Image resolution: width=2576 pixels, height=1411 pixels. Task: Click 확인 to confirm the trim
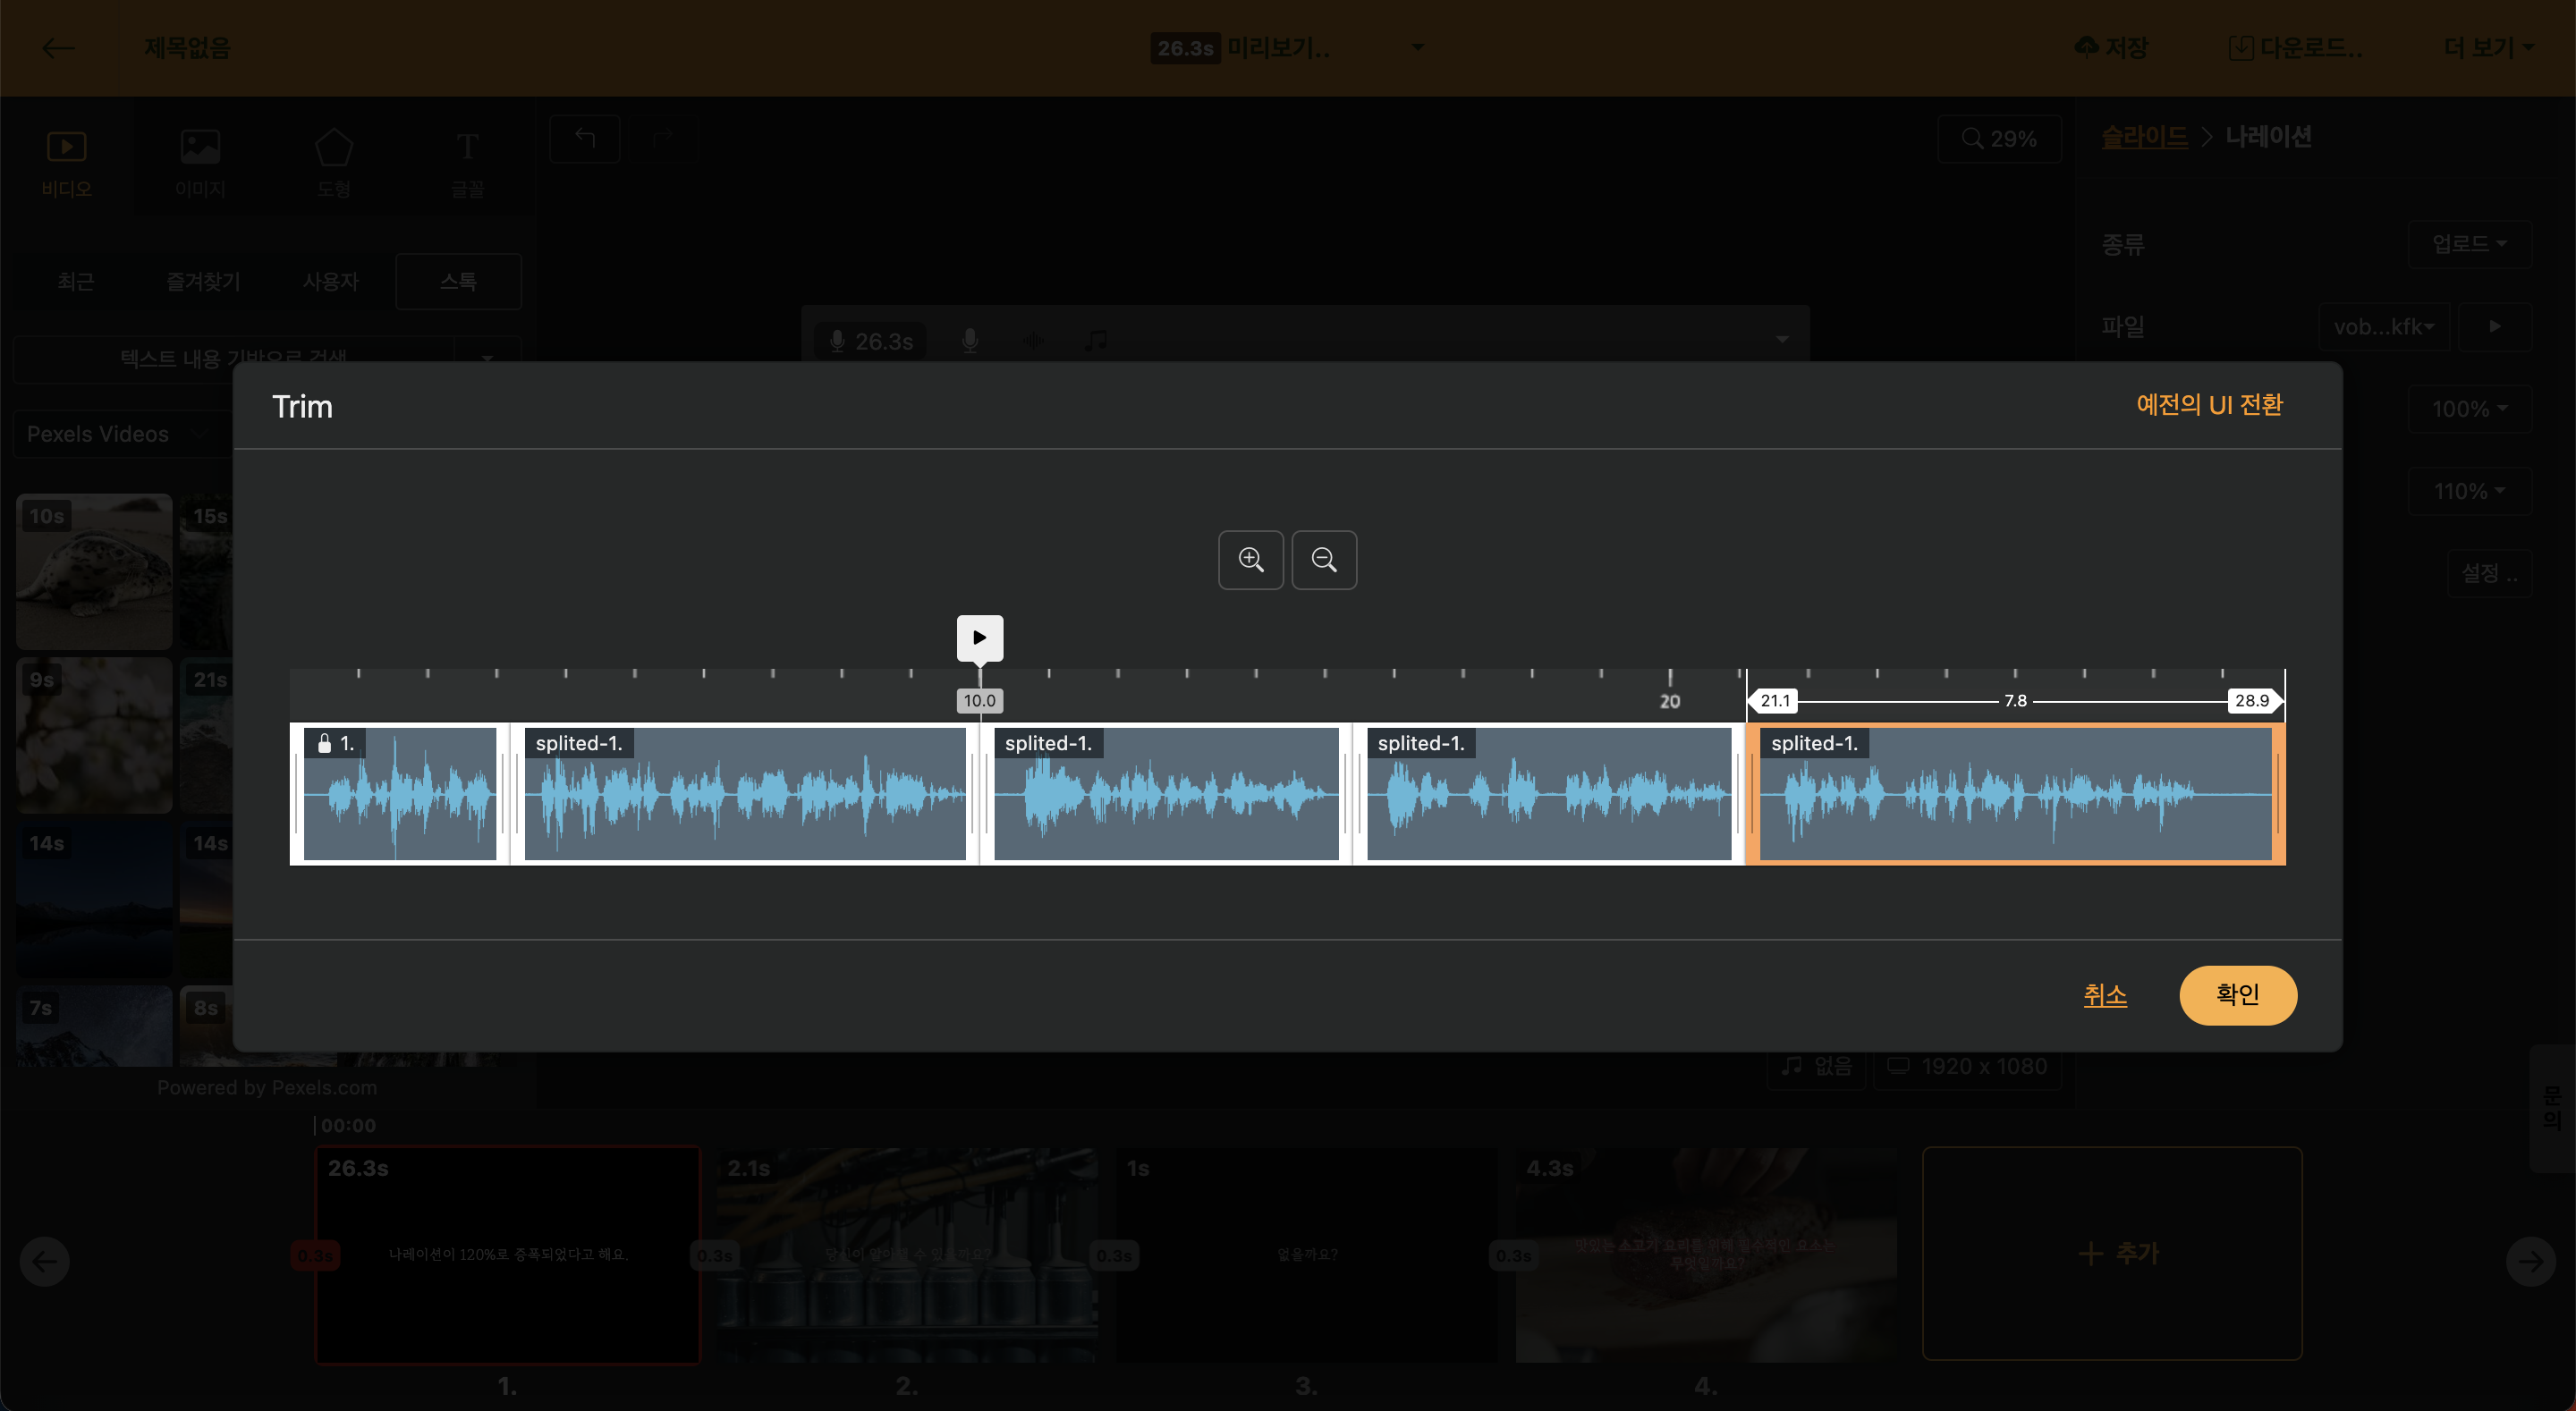click(x=2237, y=995)
